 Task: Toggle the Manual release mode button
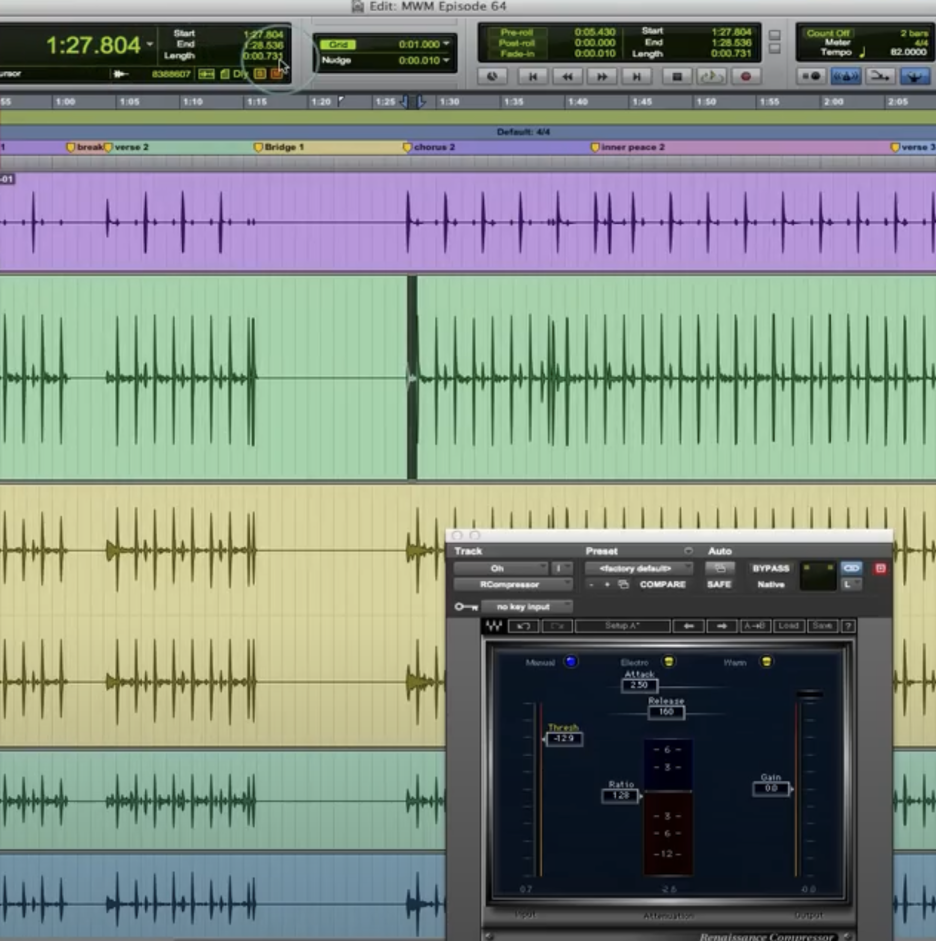[x=570, y=661]
